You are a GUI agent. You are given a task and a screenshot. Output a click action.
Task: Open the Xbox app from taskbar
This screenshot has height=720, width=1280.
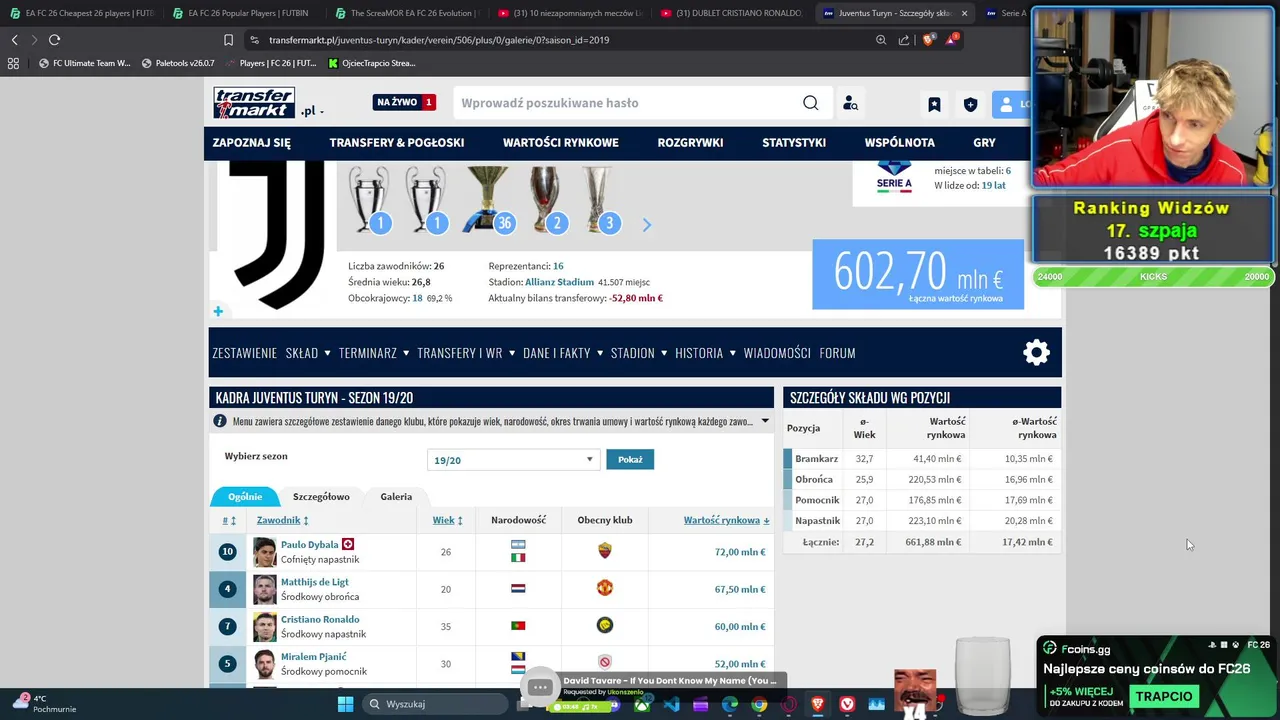pos(642,704)
